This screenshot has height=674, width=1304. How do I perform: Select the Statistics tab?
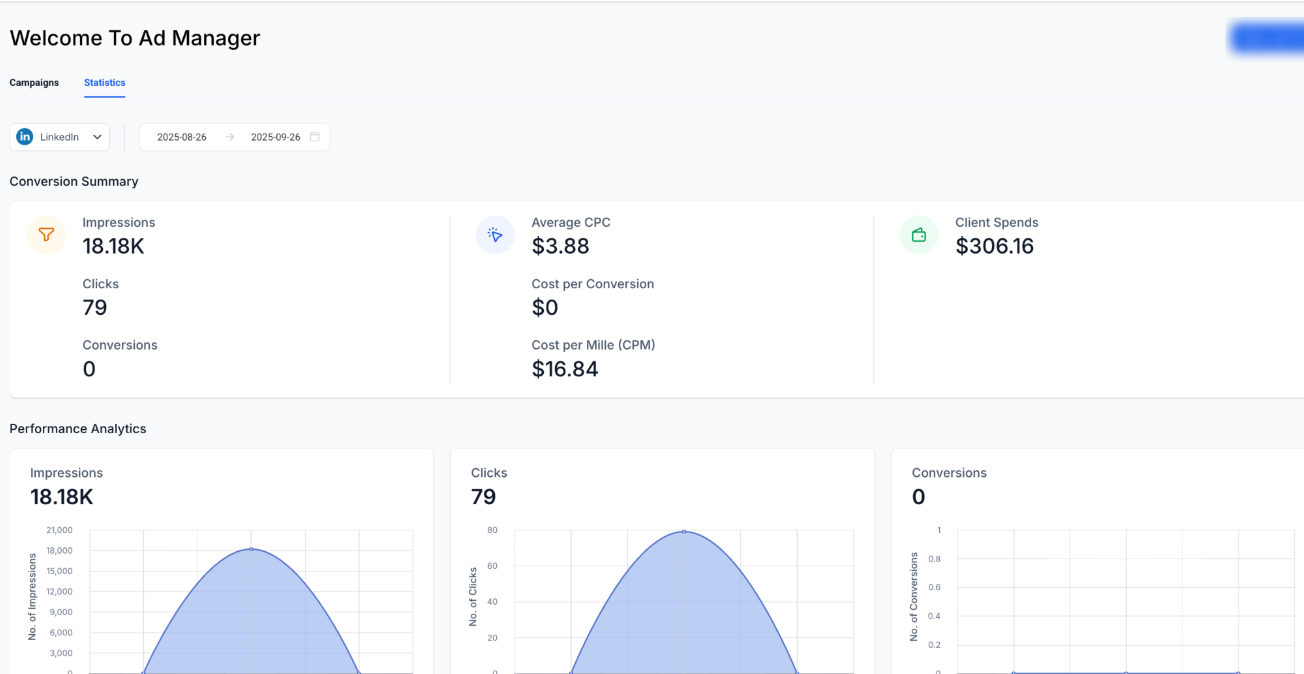point(104,83)
